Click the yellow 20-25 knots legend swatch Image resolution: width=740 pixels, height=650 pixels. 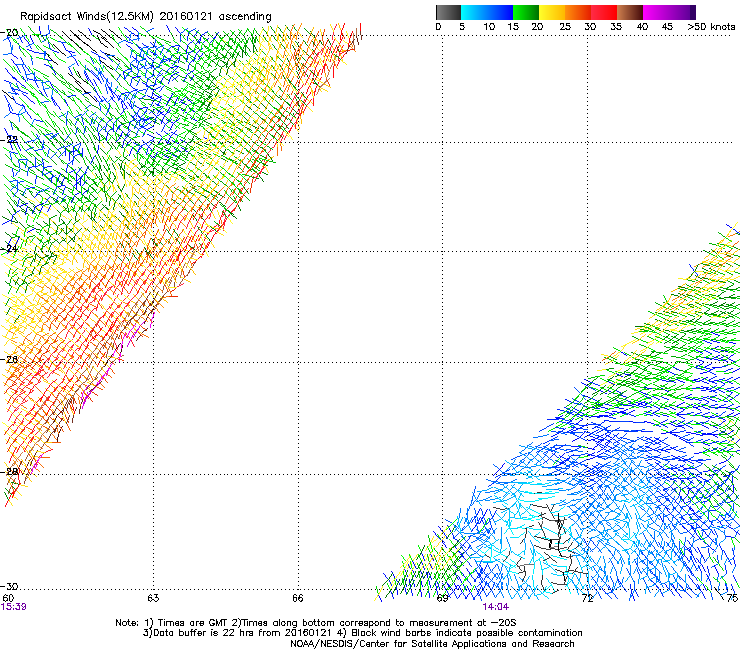tap(552, 12)
